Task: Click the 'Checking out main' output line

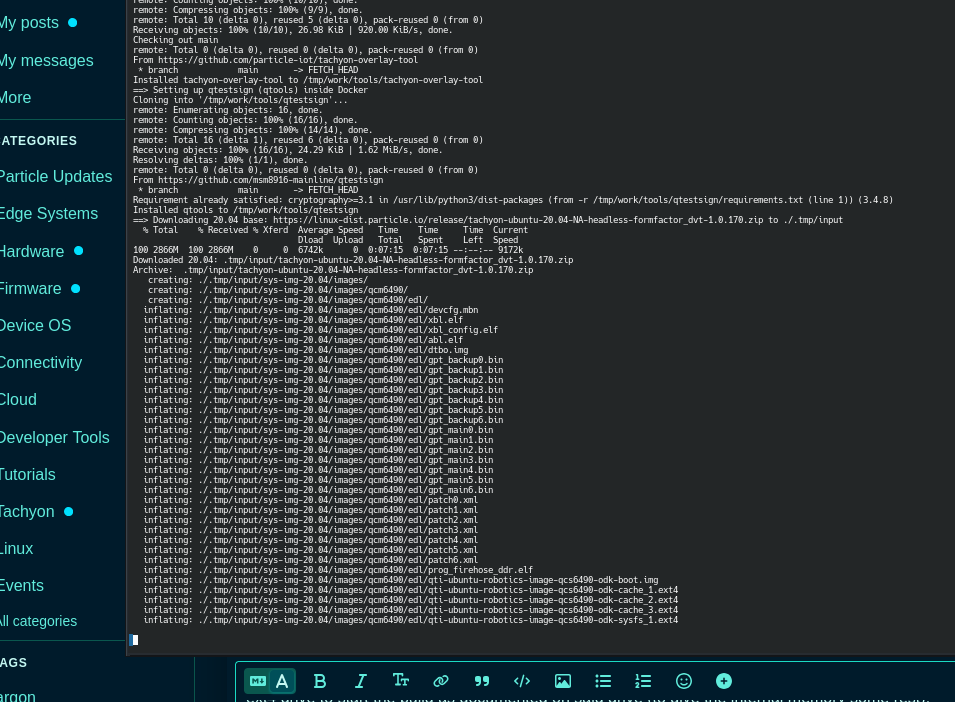Action: 175,40
